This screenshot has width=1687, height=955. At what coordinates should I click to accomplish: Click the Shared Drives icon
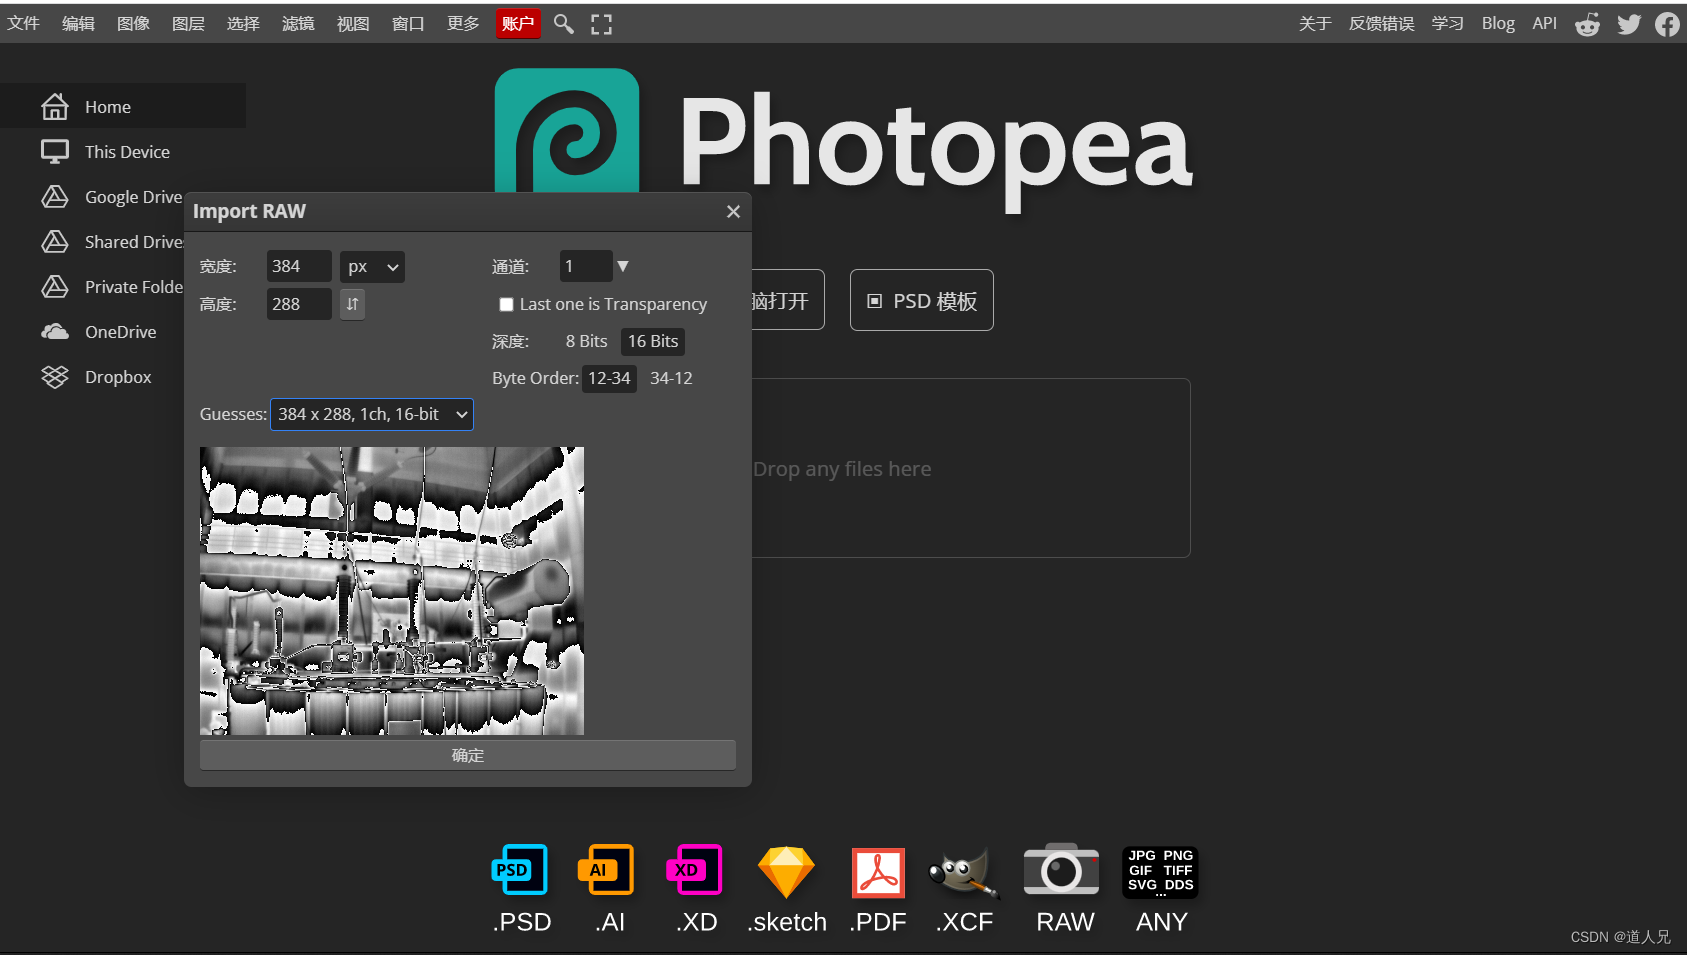pos(55,241)
